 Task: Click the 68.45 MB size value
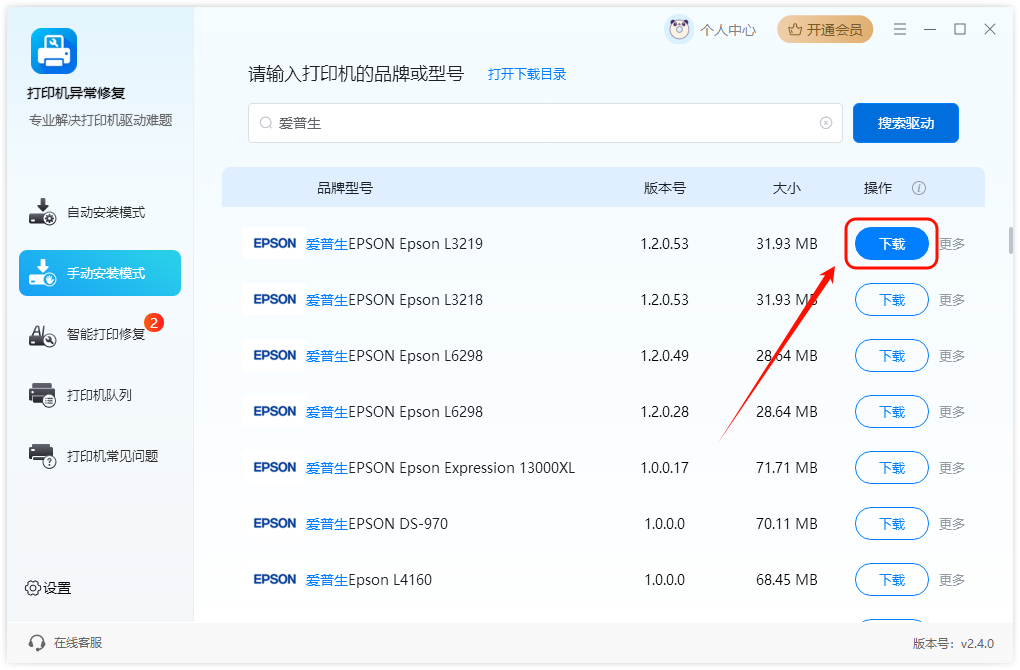pyautogui.click(x=786, y=580)
